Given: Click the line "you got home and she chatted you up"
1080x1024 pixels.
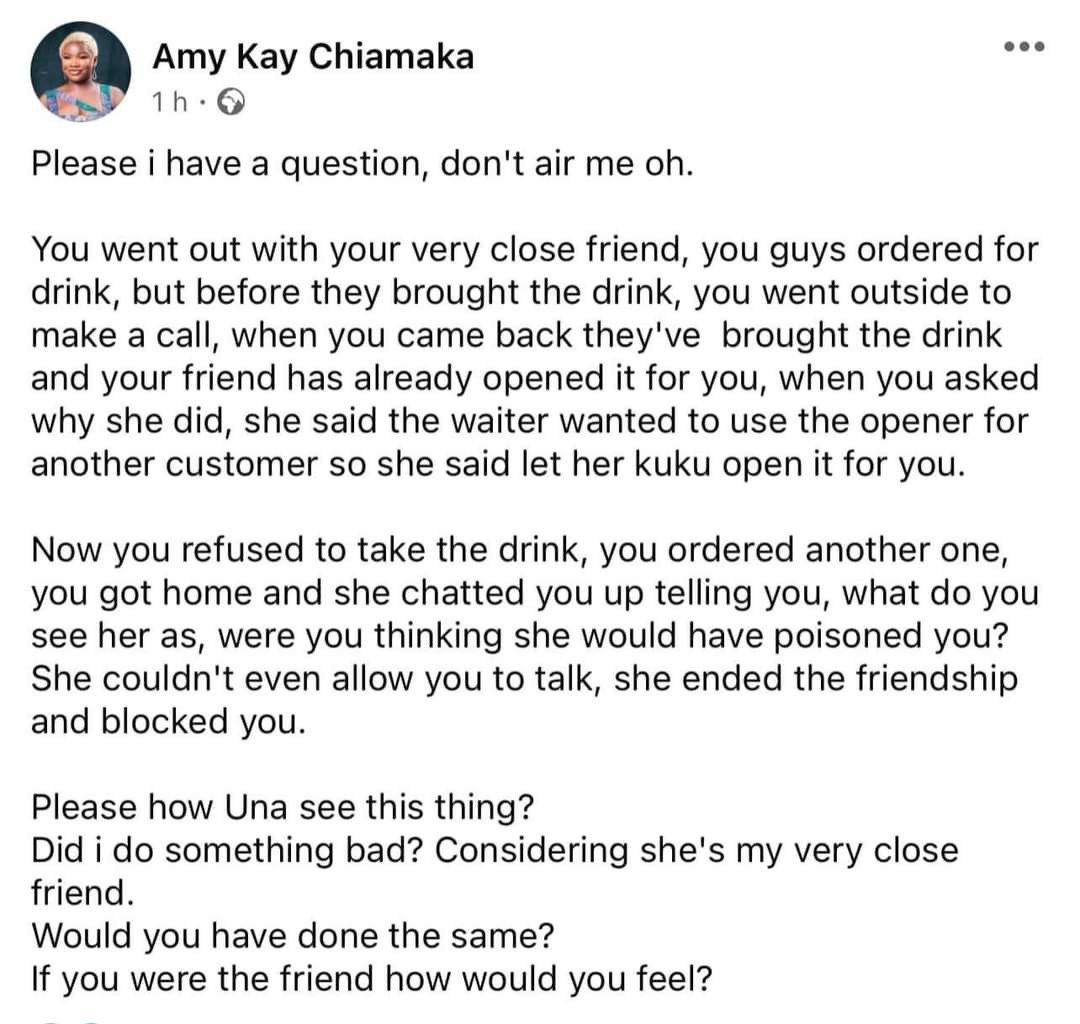Looking at the screenshot, I should click(x=534, y=593).
